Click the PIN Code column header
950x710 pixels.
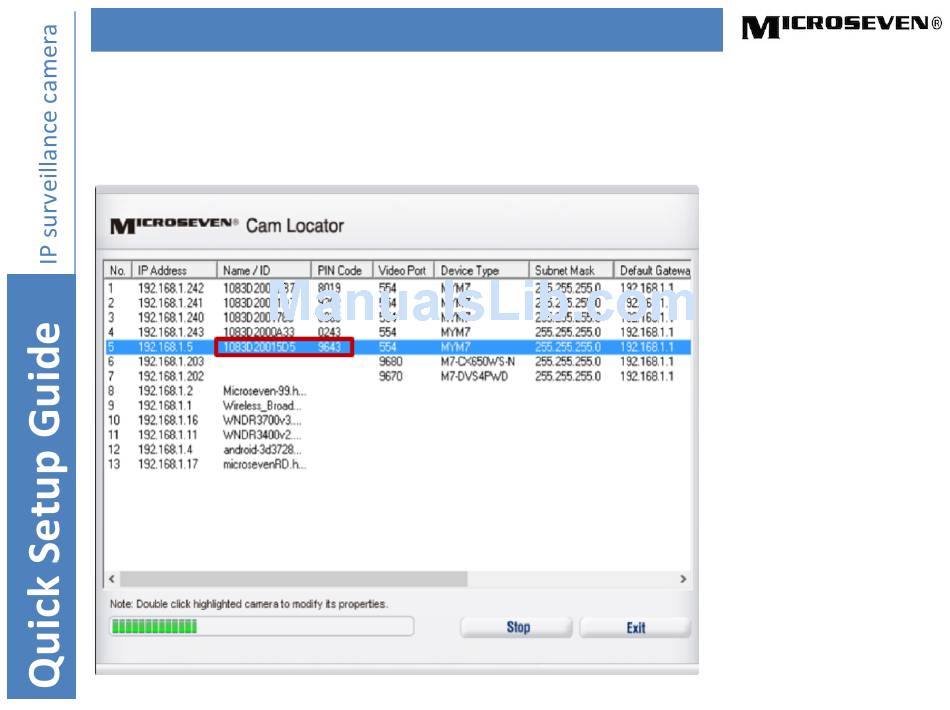pos(342,270)
